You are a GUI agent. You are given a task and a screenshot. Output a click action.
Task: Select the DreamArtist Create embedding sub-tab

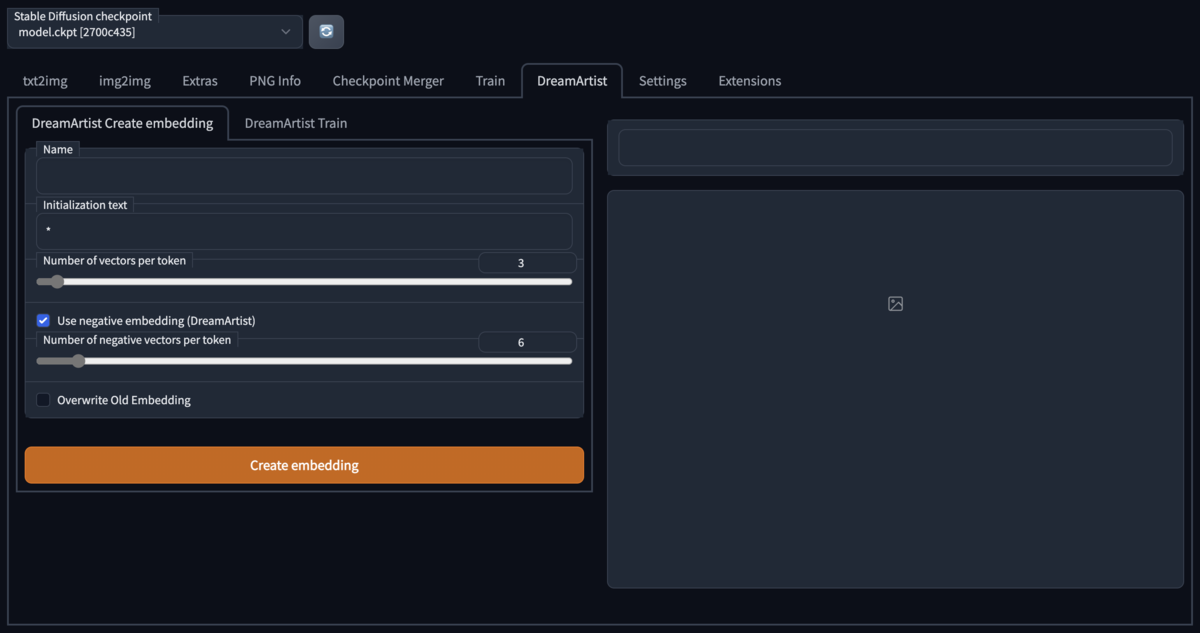click(123, 123)
